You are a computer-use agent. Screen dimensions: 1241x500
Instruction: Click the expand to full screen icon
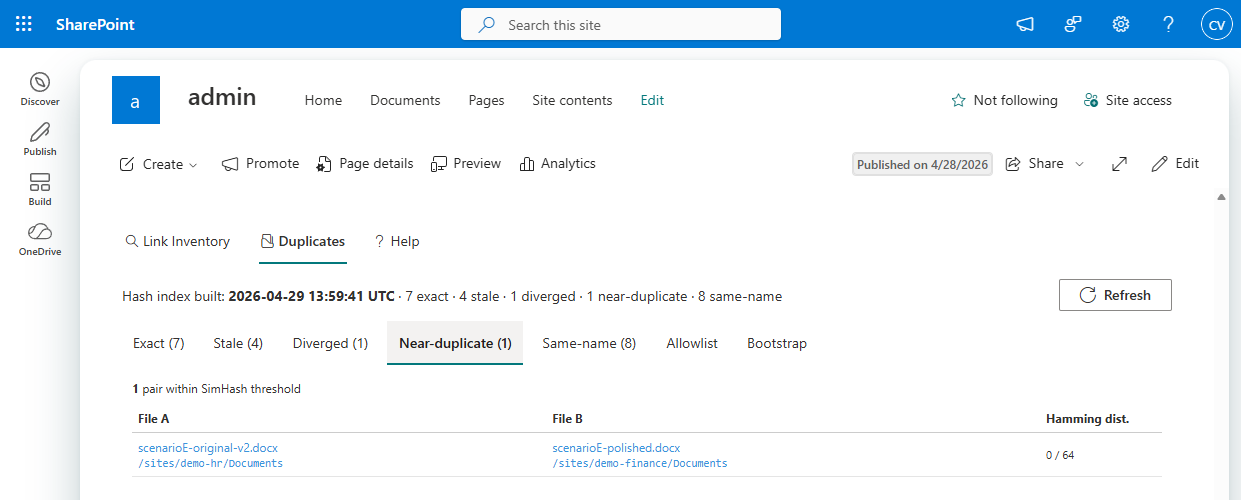click(1120, 164)
